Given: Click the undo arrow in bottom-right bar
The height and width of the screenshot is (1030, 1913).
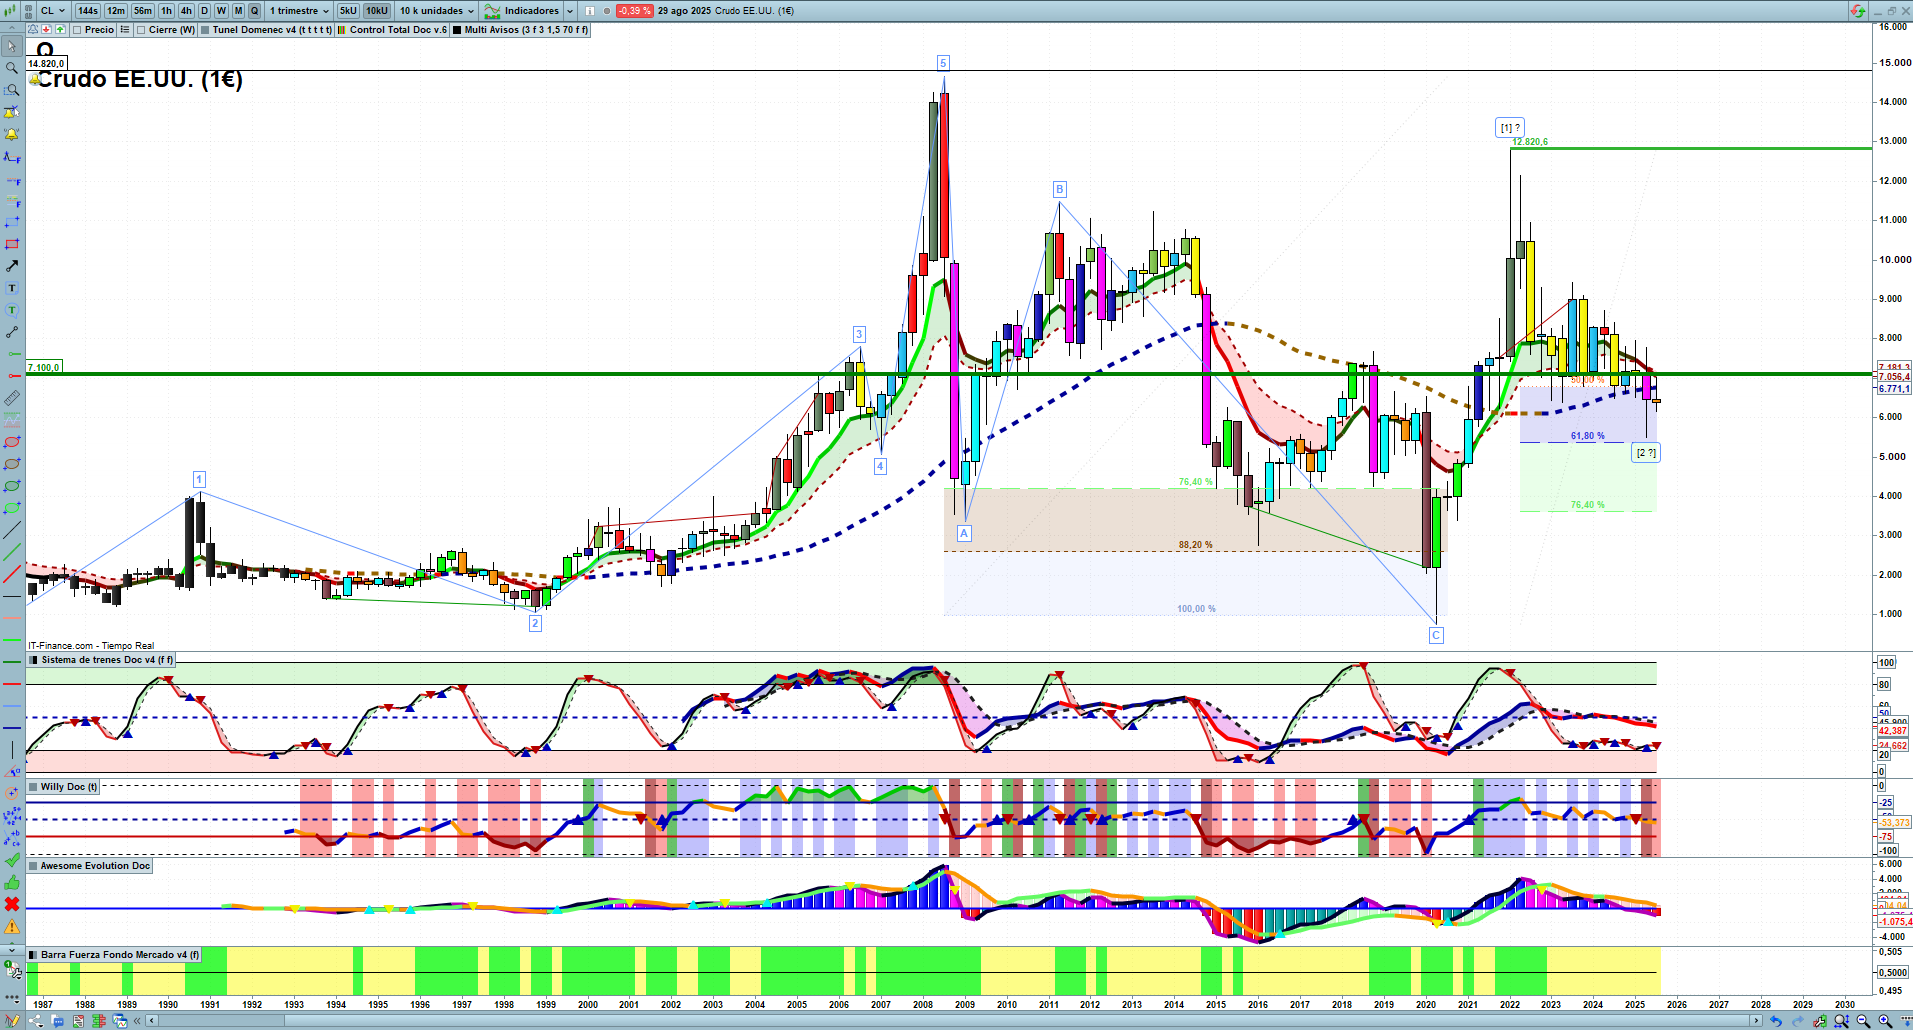Looking at the screenshot, I should tap(1776, 1021).
